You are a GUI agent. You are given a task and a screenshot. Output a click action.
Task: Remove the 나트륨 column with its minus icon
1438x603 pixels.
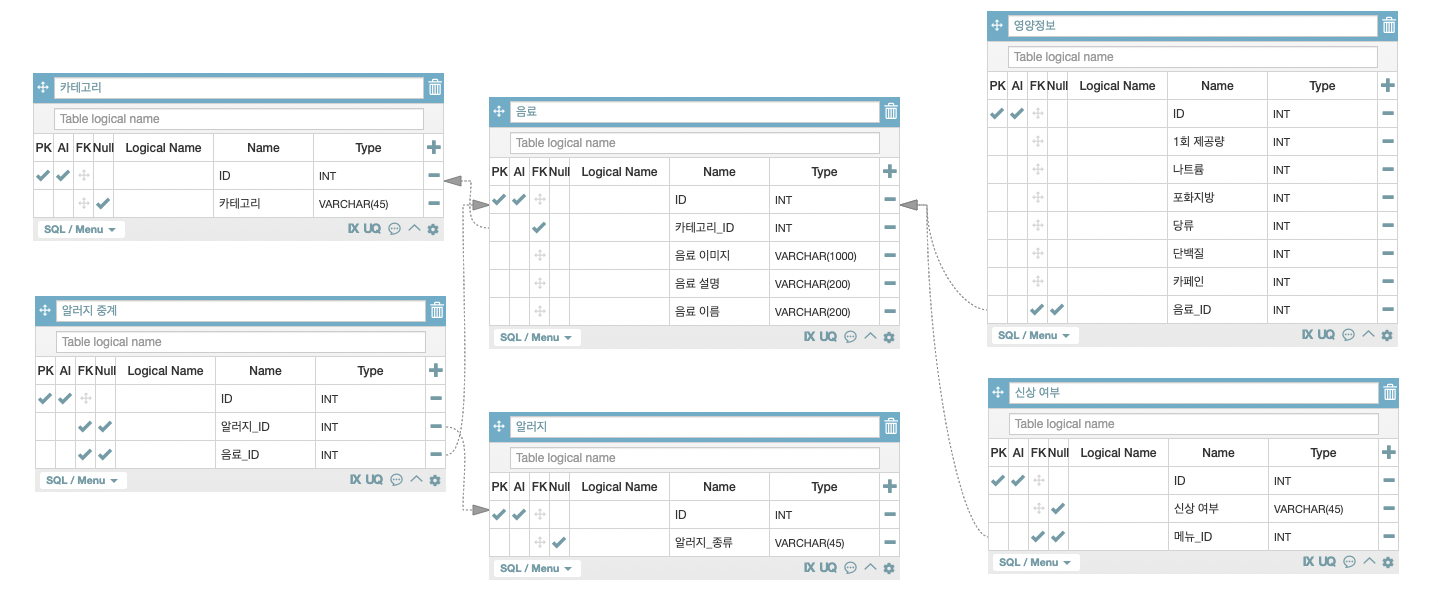pos(1387,170)
